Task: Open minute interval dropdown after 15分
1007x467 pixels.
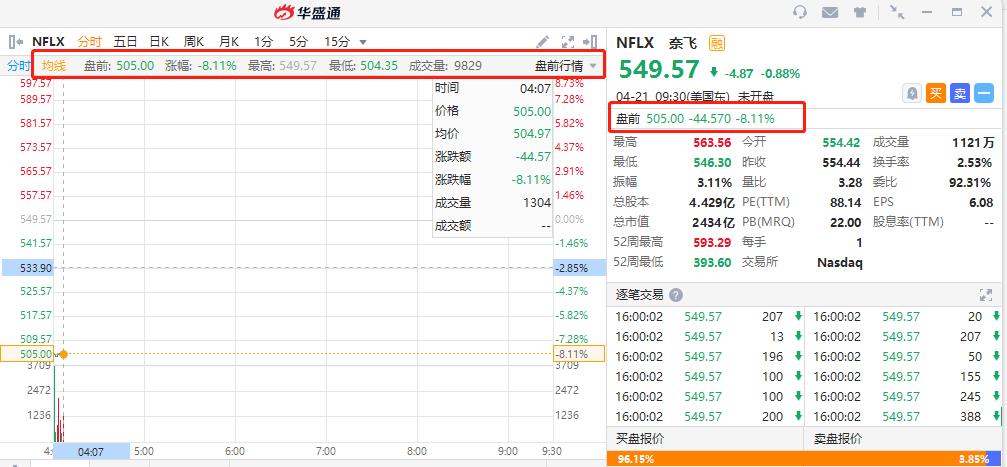Action: (363, 42)
